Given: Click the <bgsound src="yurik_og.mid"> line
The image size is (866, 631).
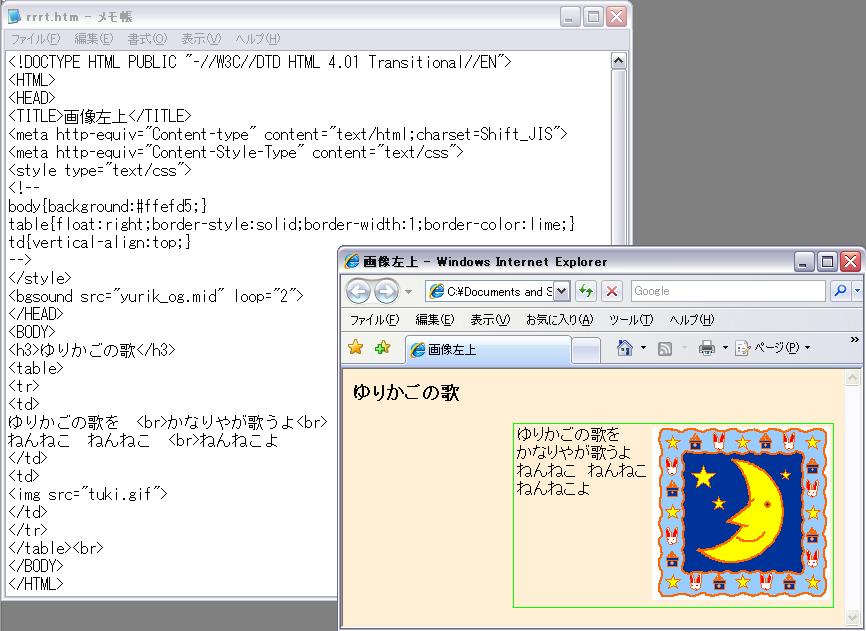Looking at the screenshot, I should click(156, 296).
